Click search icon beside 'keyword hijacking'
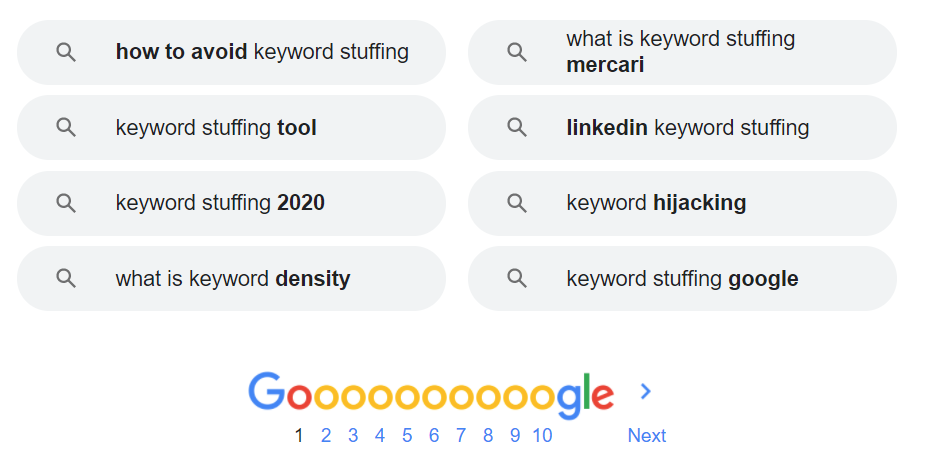The height and width of the screenshot is (460, 936). (x=517, y=203)
